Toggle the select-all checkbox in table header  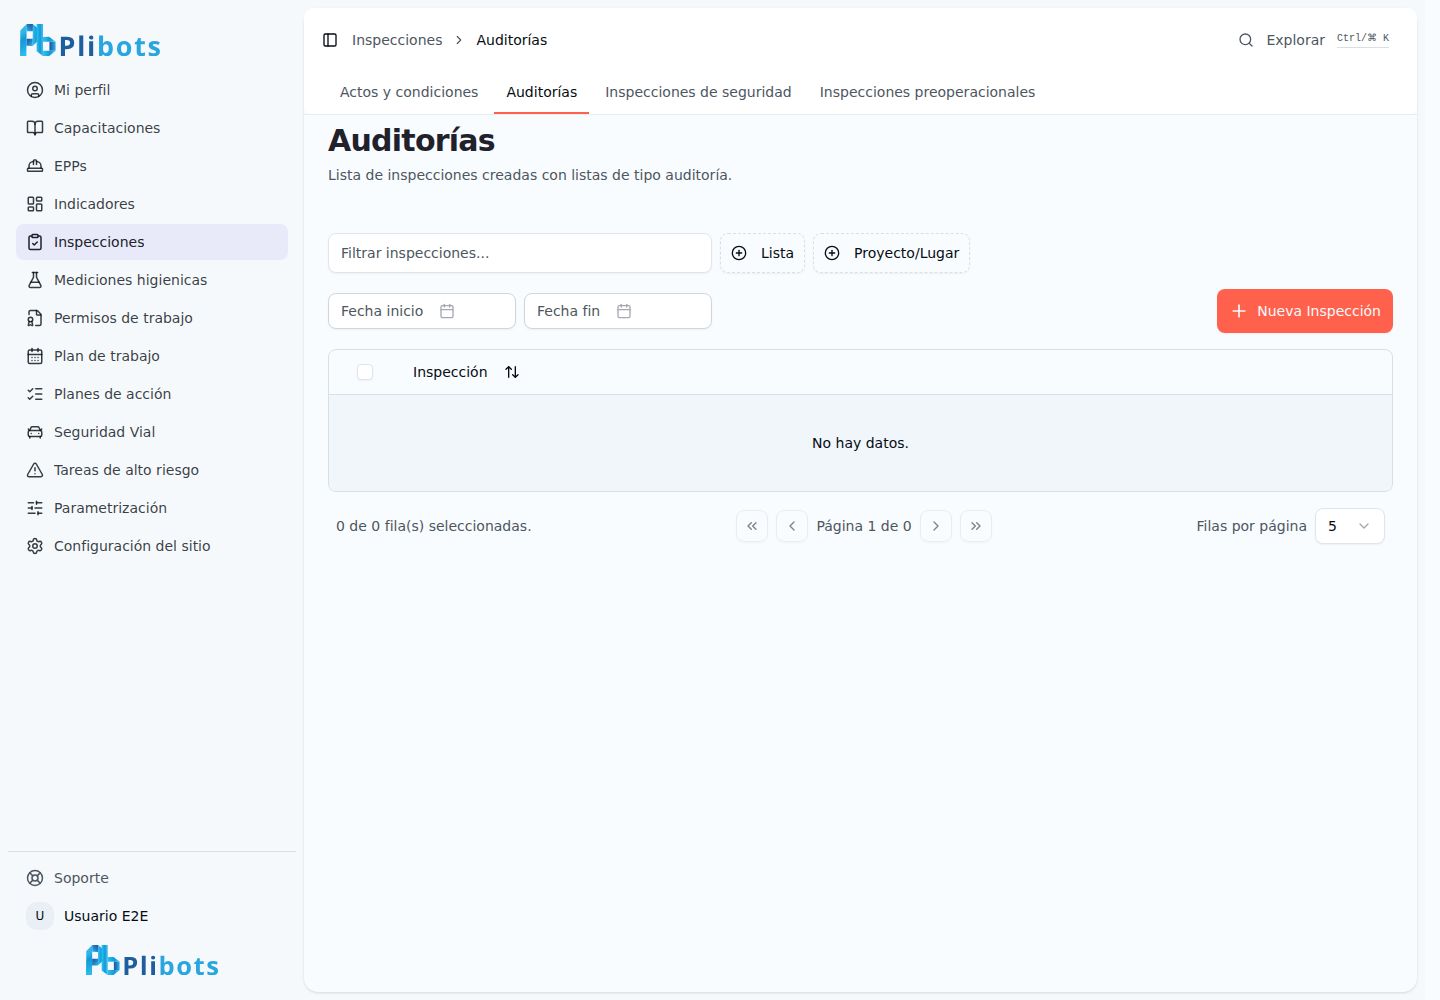tap(365, 372)
